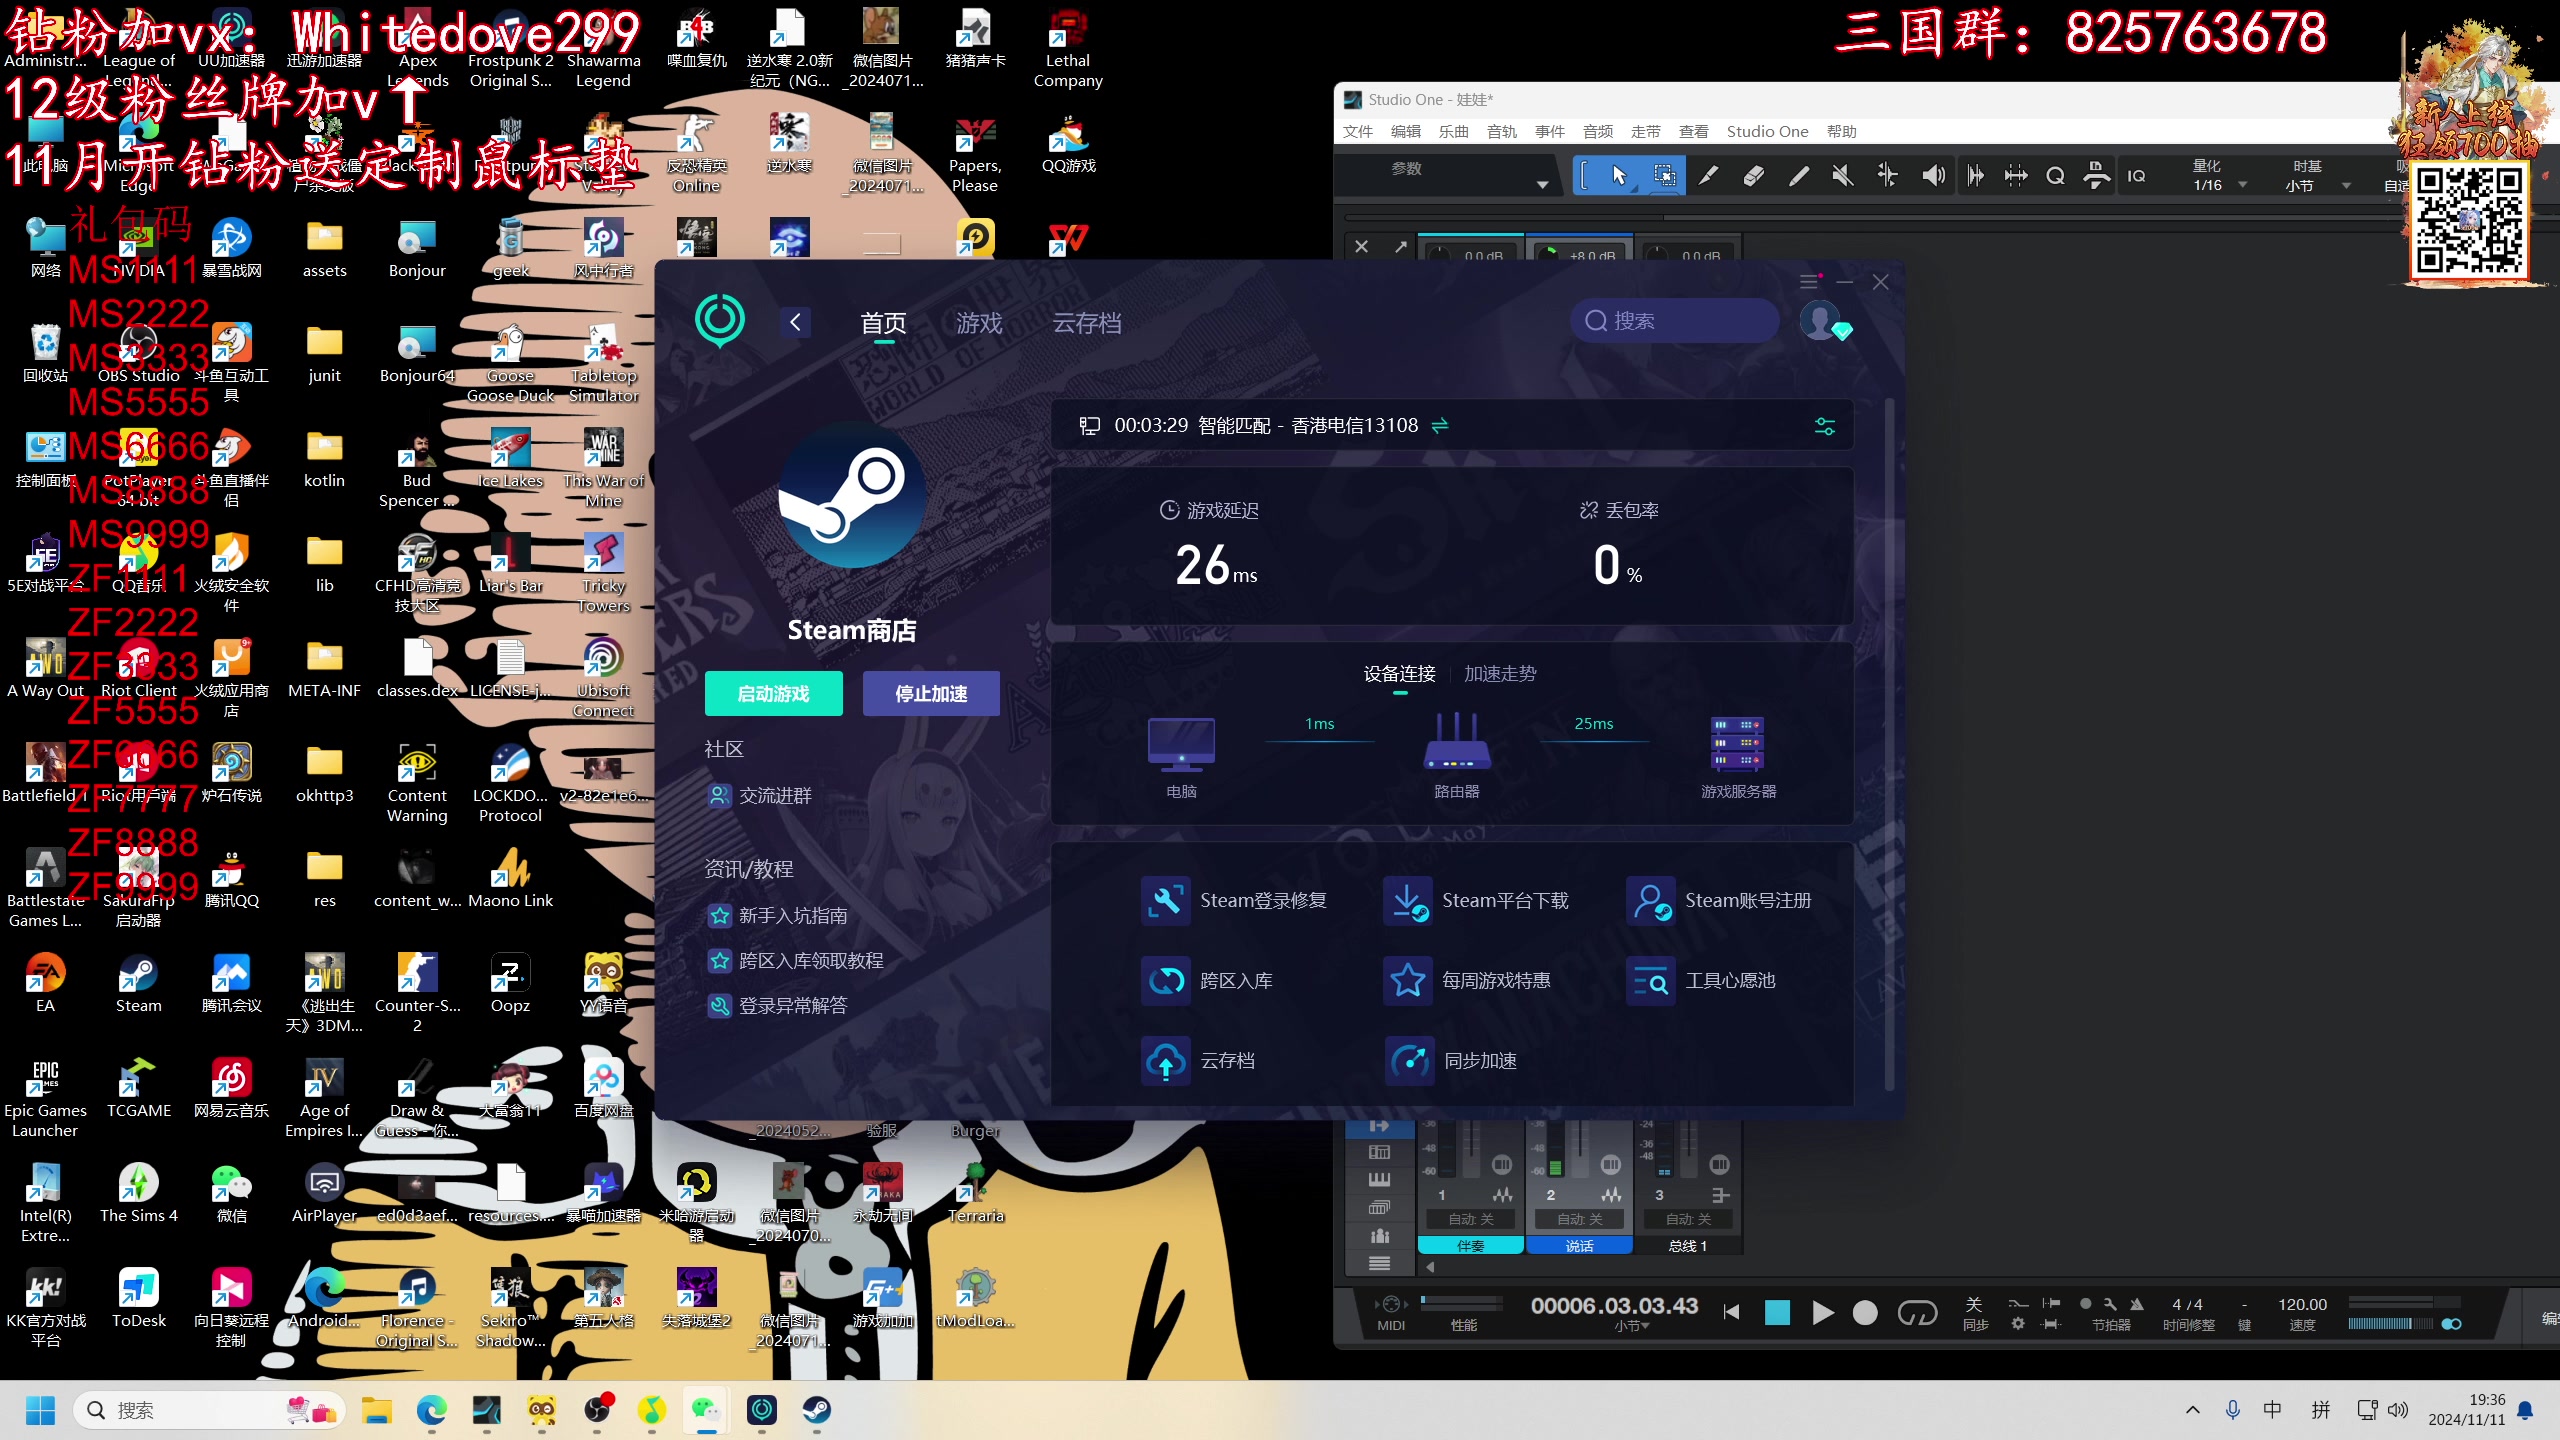Toggle Loop in Studio One transport
Viewport: 2560px width, 1440px height.
(1917, 1313)
